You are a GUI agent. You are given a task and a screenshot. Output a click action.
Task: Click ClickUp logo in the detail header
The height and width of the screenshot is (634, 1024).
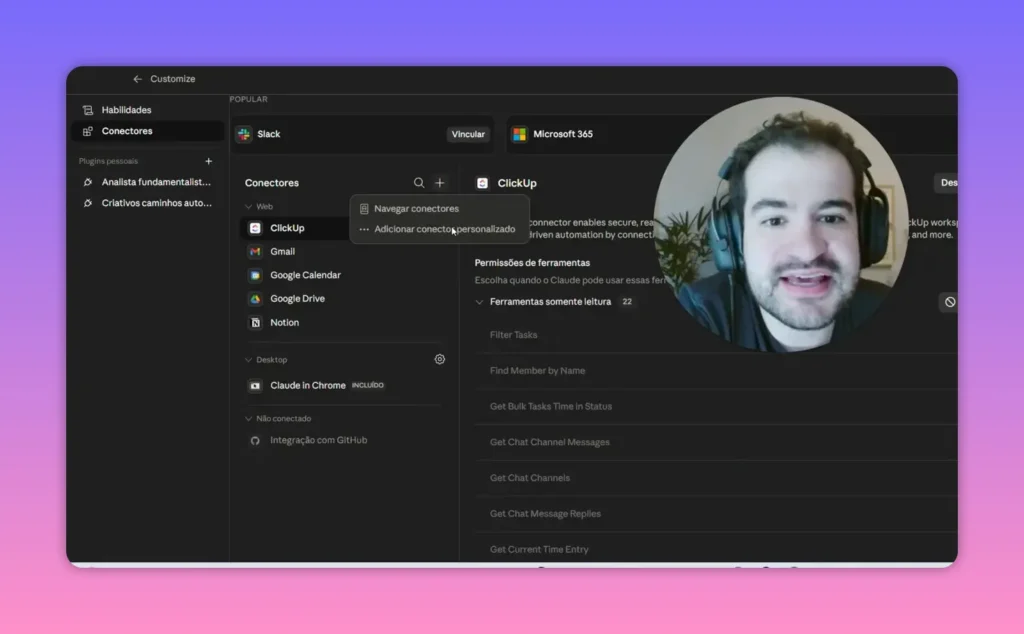[483, 183]
